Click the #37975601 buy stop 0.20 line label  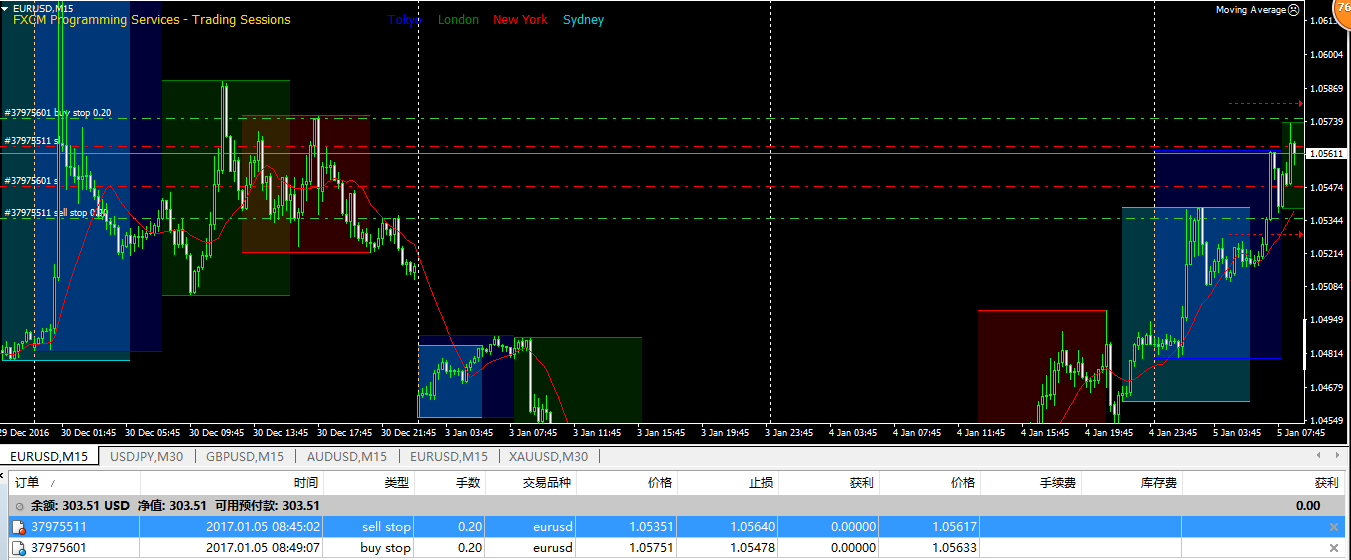(58, 113)
